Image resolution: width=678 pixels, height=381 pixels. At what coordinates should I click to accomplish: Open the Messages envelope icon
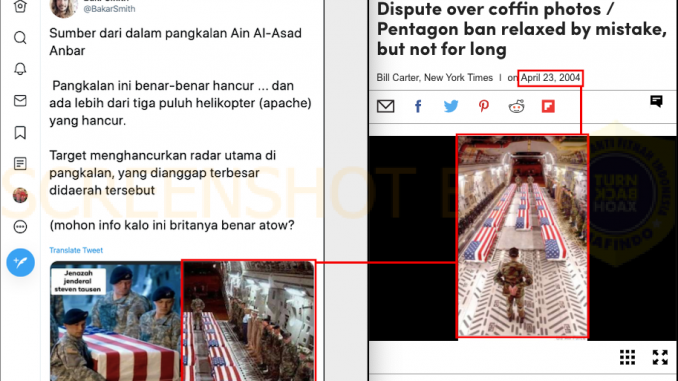coord(20,101)
